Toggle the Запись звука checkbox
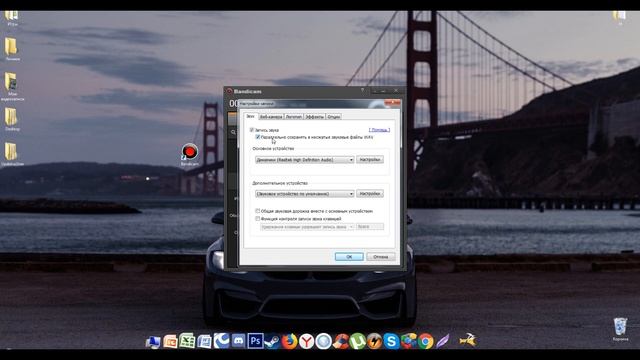Viewport: 640px width, 360px height. (x=252, y=130)
